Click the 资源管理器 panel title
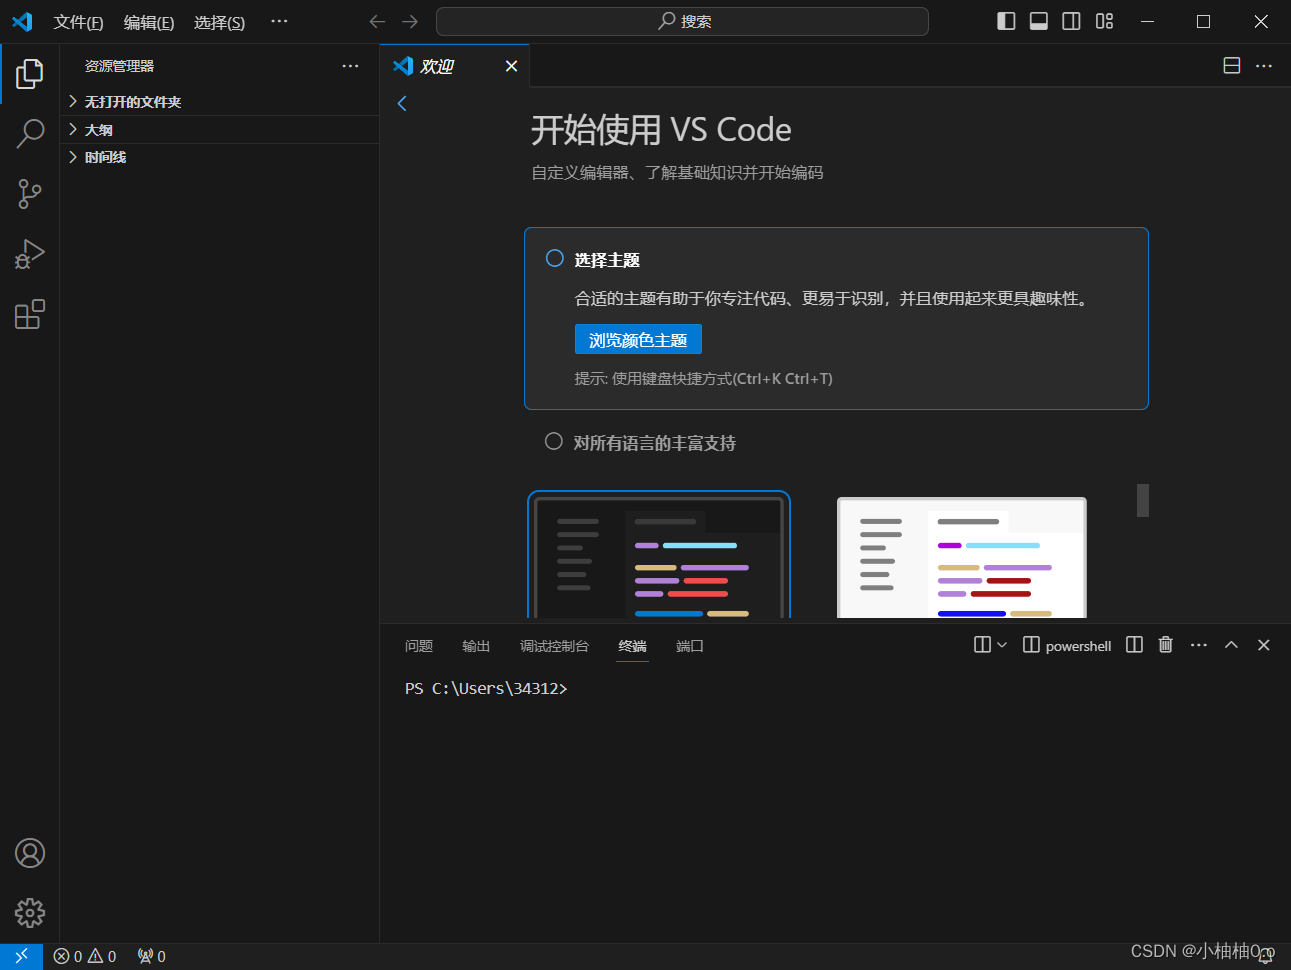Image resolution: width=1291 pixels, height=970 pixels. (119, 66)
